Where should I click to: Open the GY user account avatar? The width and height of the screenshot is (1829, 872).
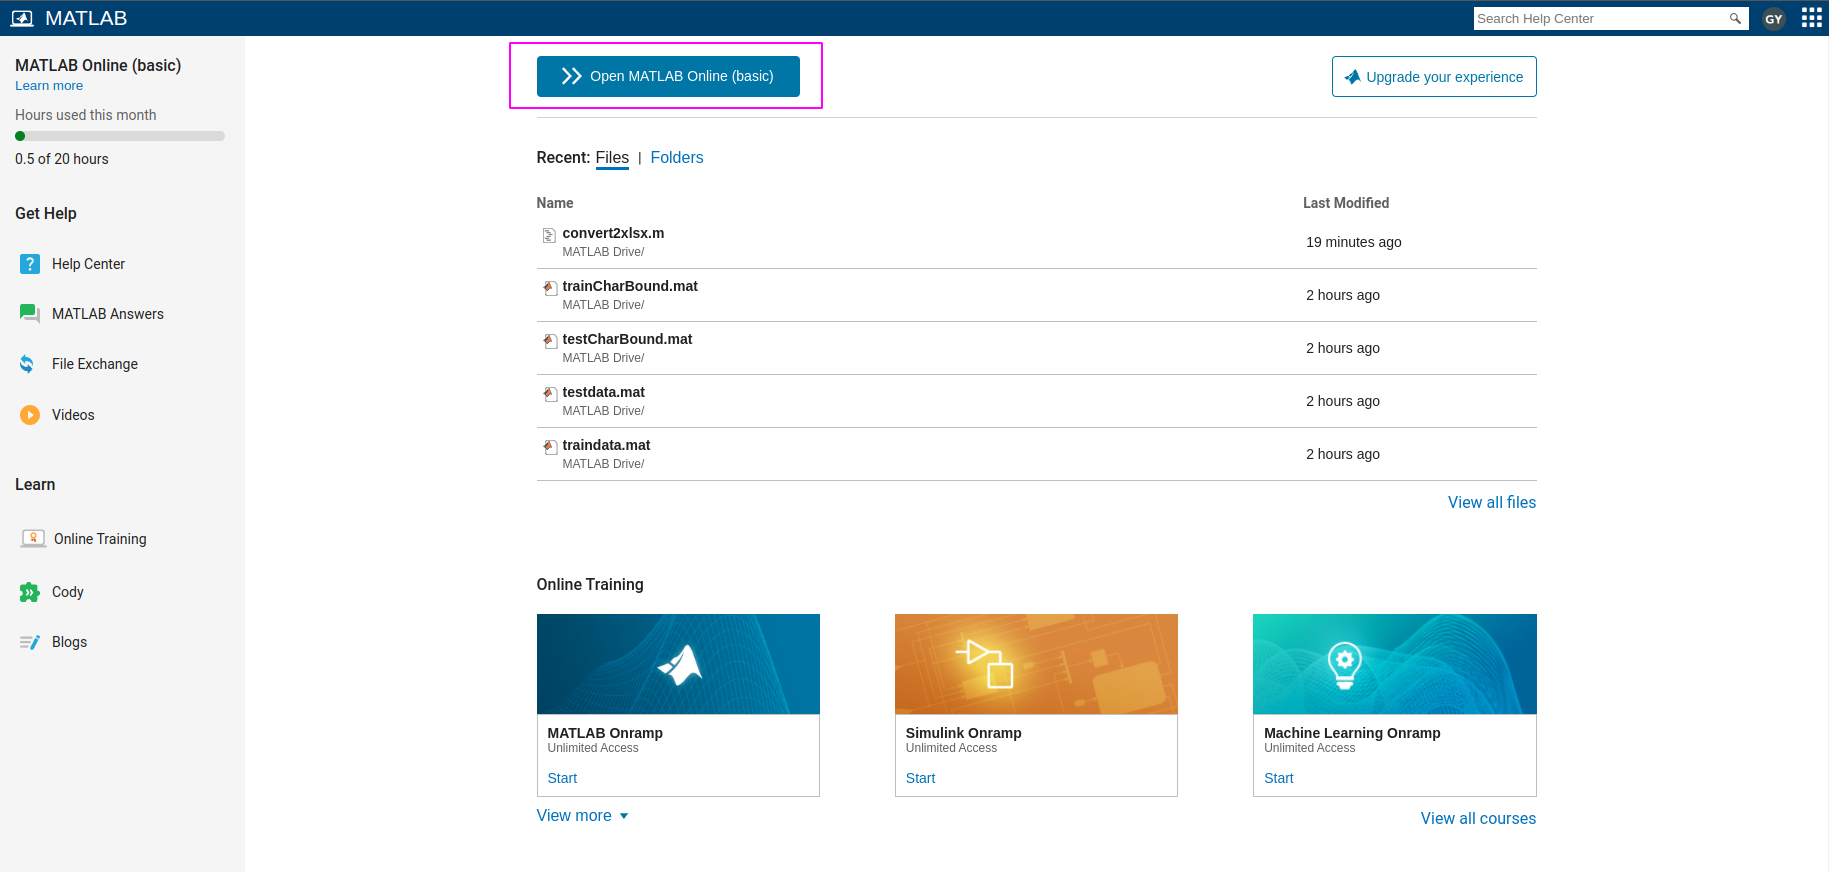pyautogui.click(x=1774, y=19)
